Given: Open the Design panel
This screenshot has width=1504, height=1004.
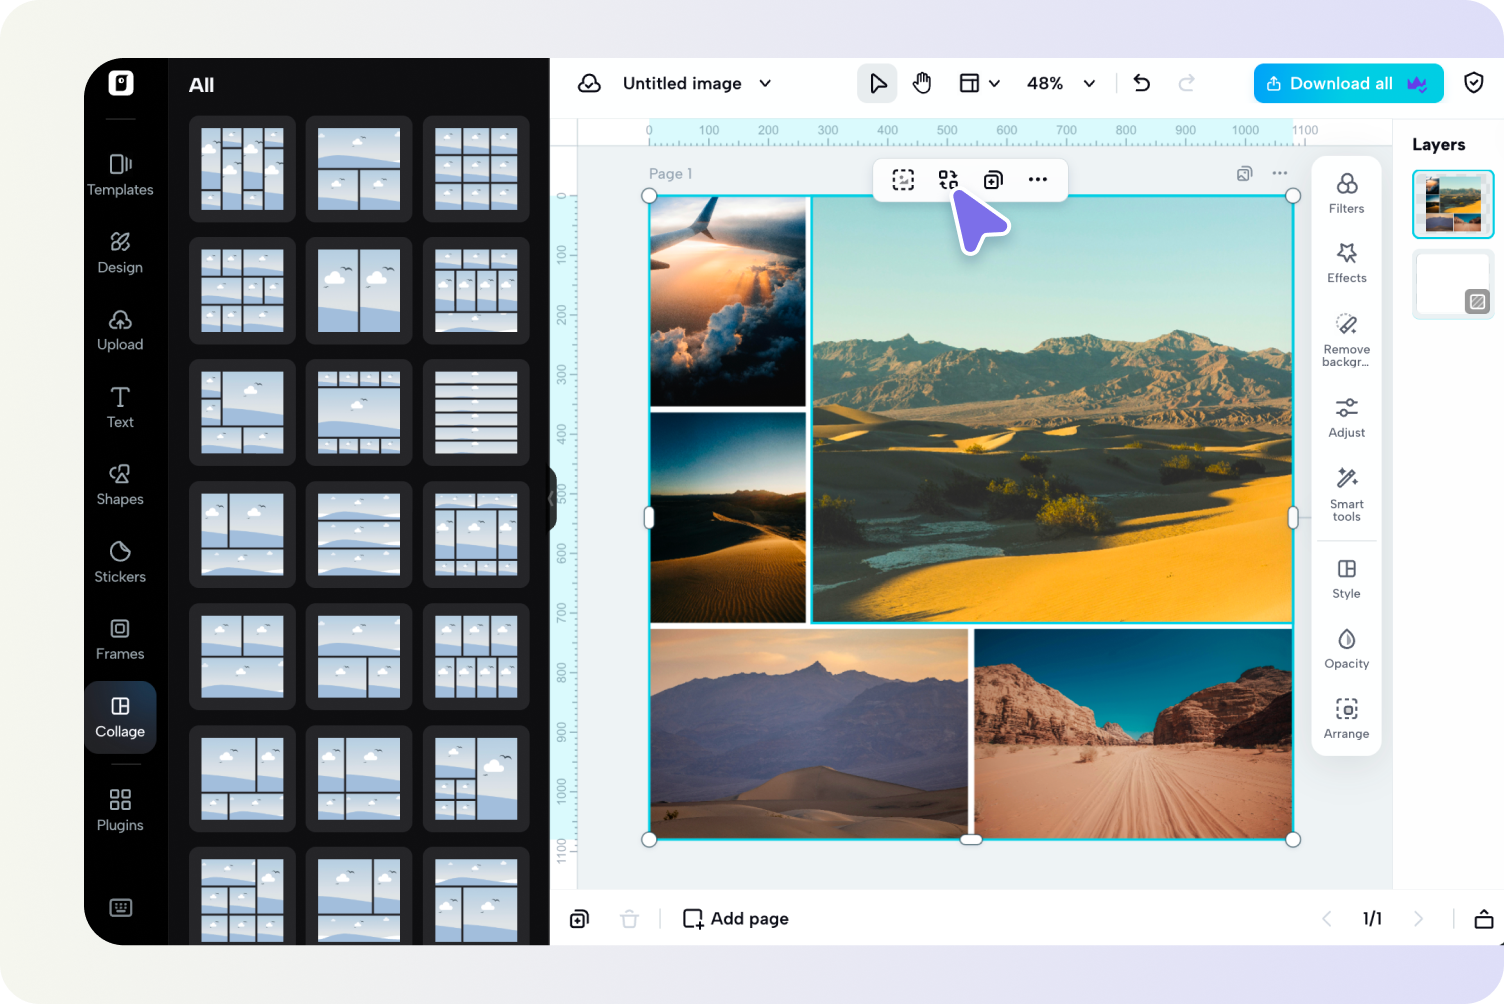Looking at the screenshot, I should pos(120,253).
